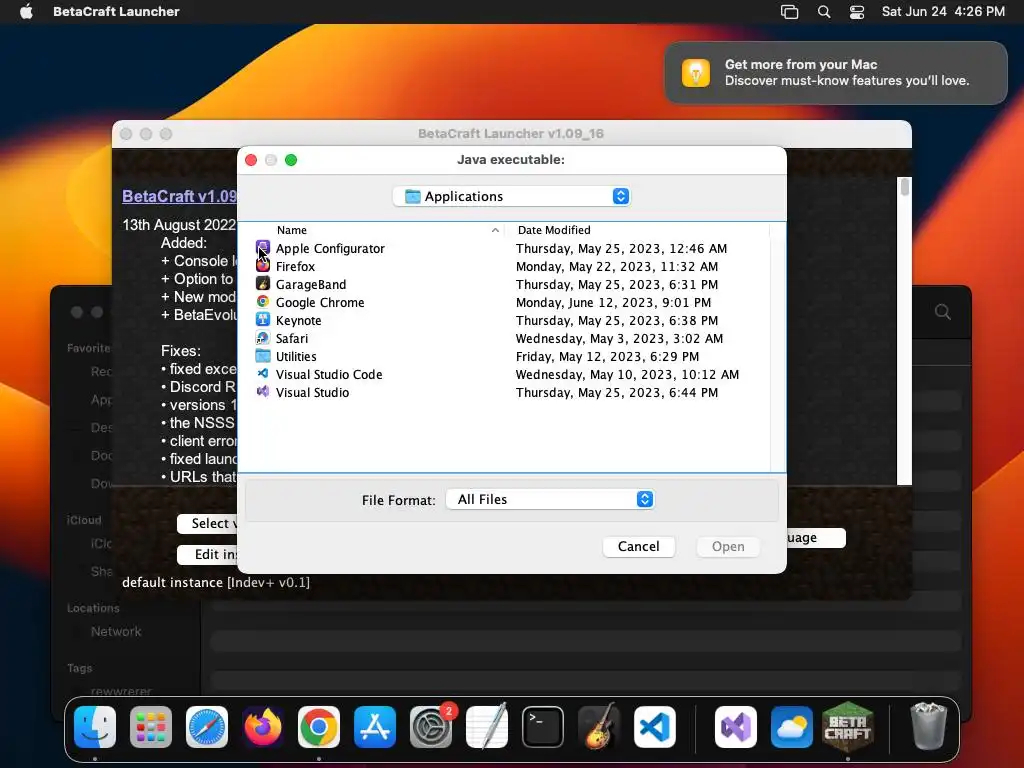
Task: Open the BetaCraft Launcher menu bar item
Action: 116,12
